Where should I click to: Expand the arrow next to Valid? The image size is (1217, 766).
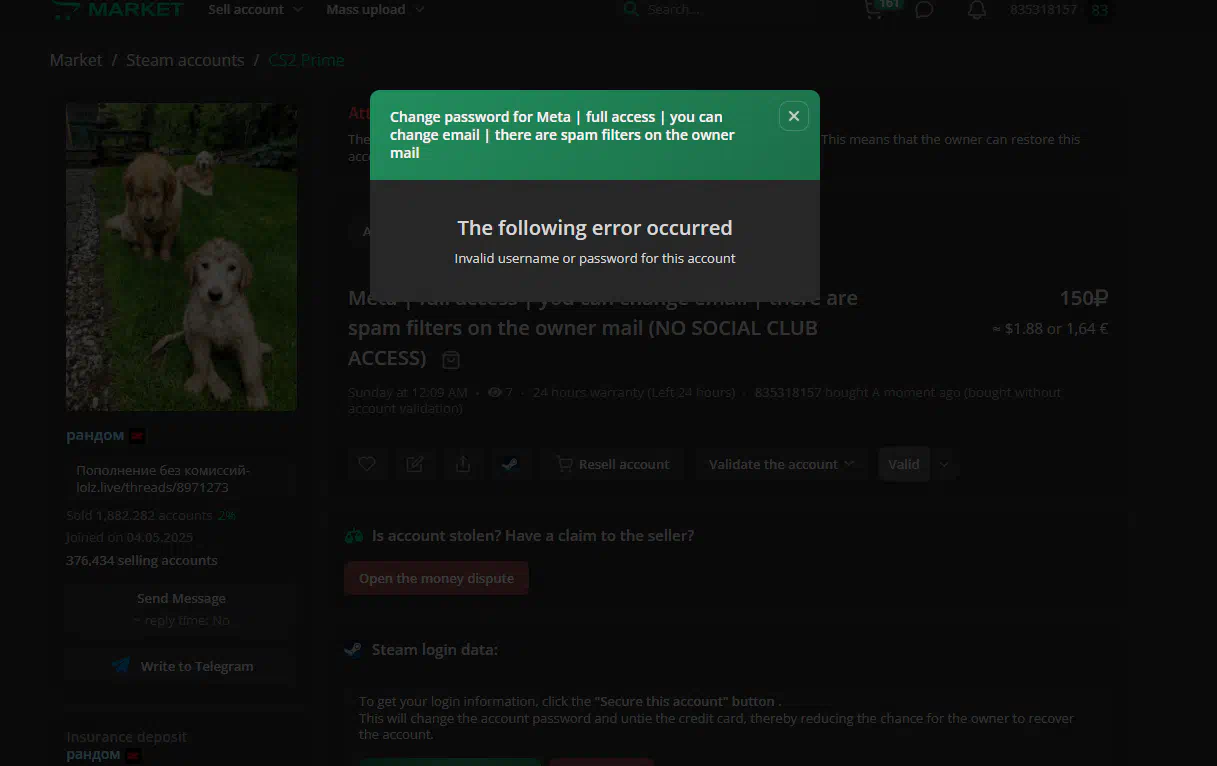tap(944, 464)
